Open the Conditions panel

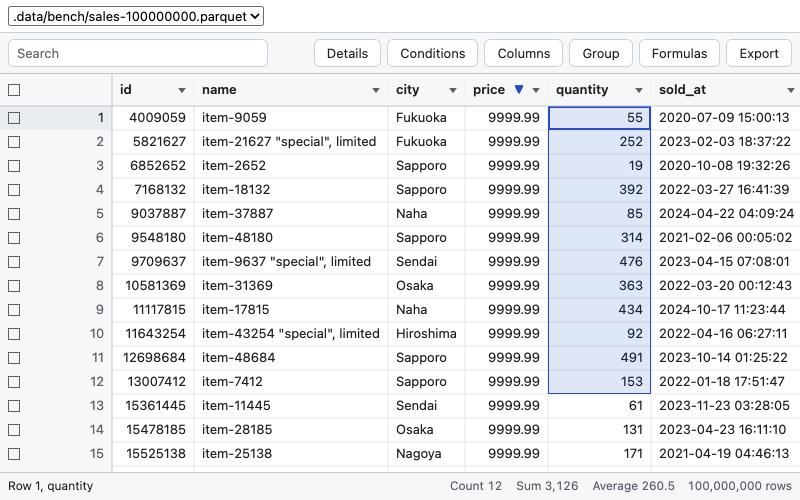pyautogui.click(x=433, y=53)
